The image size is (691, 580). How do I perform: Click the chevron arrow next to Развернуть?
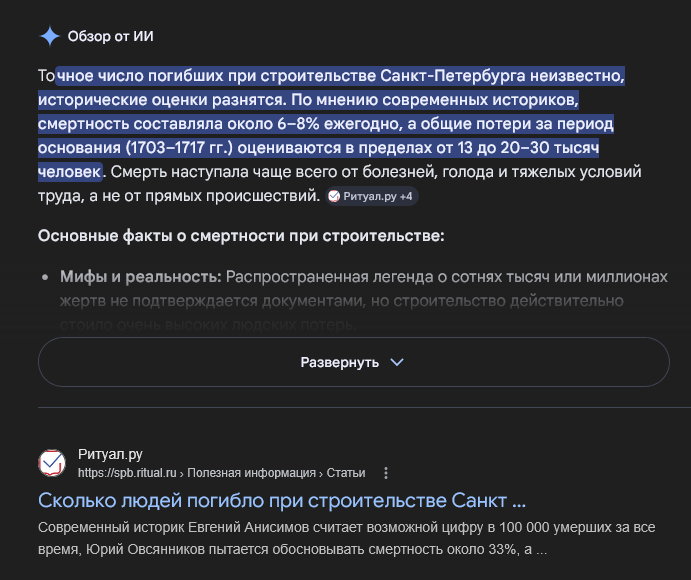(397, 362)
